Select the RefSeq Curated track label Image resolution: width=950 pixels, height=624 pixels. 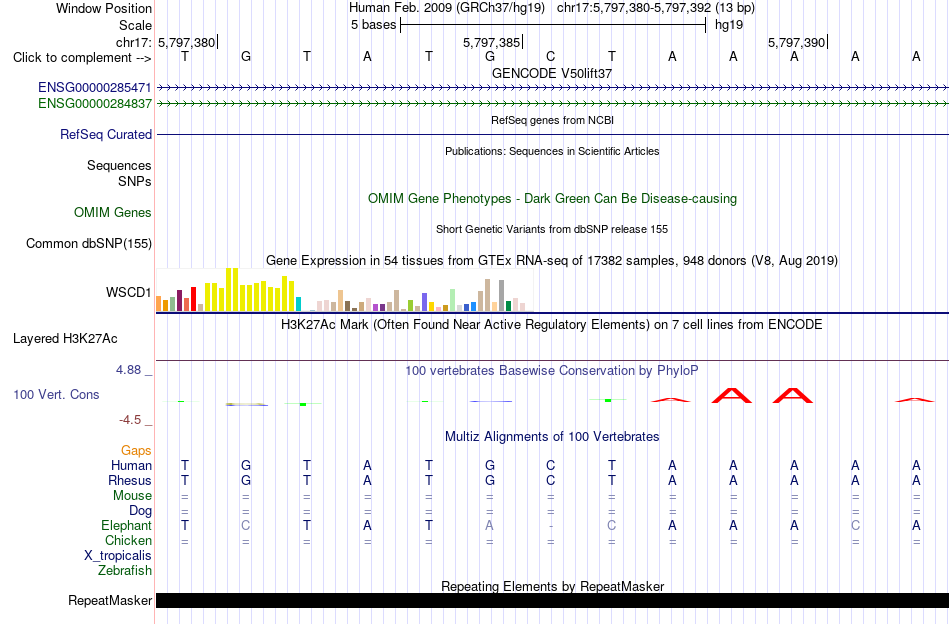pos(106,134)
